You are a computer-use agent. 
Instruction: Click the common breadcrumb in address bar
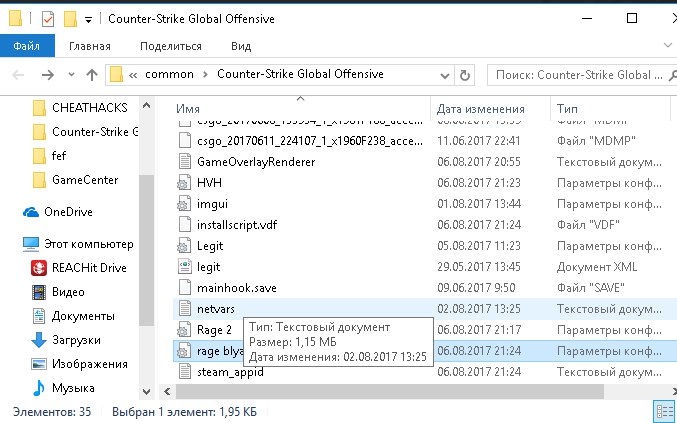(x=169, y=74)
